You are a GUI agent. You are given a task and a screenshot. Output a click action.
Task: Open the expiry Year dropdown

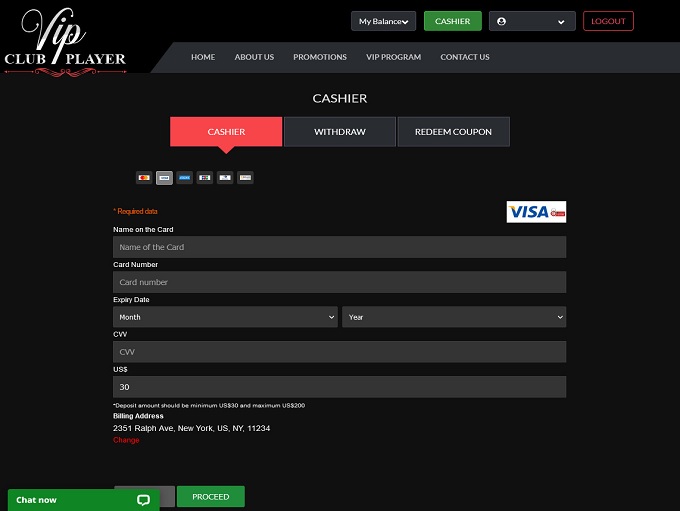tap(454, 317)
